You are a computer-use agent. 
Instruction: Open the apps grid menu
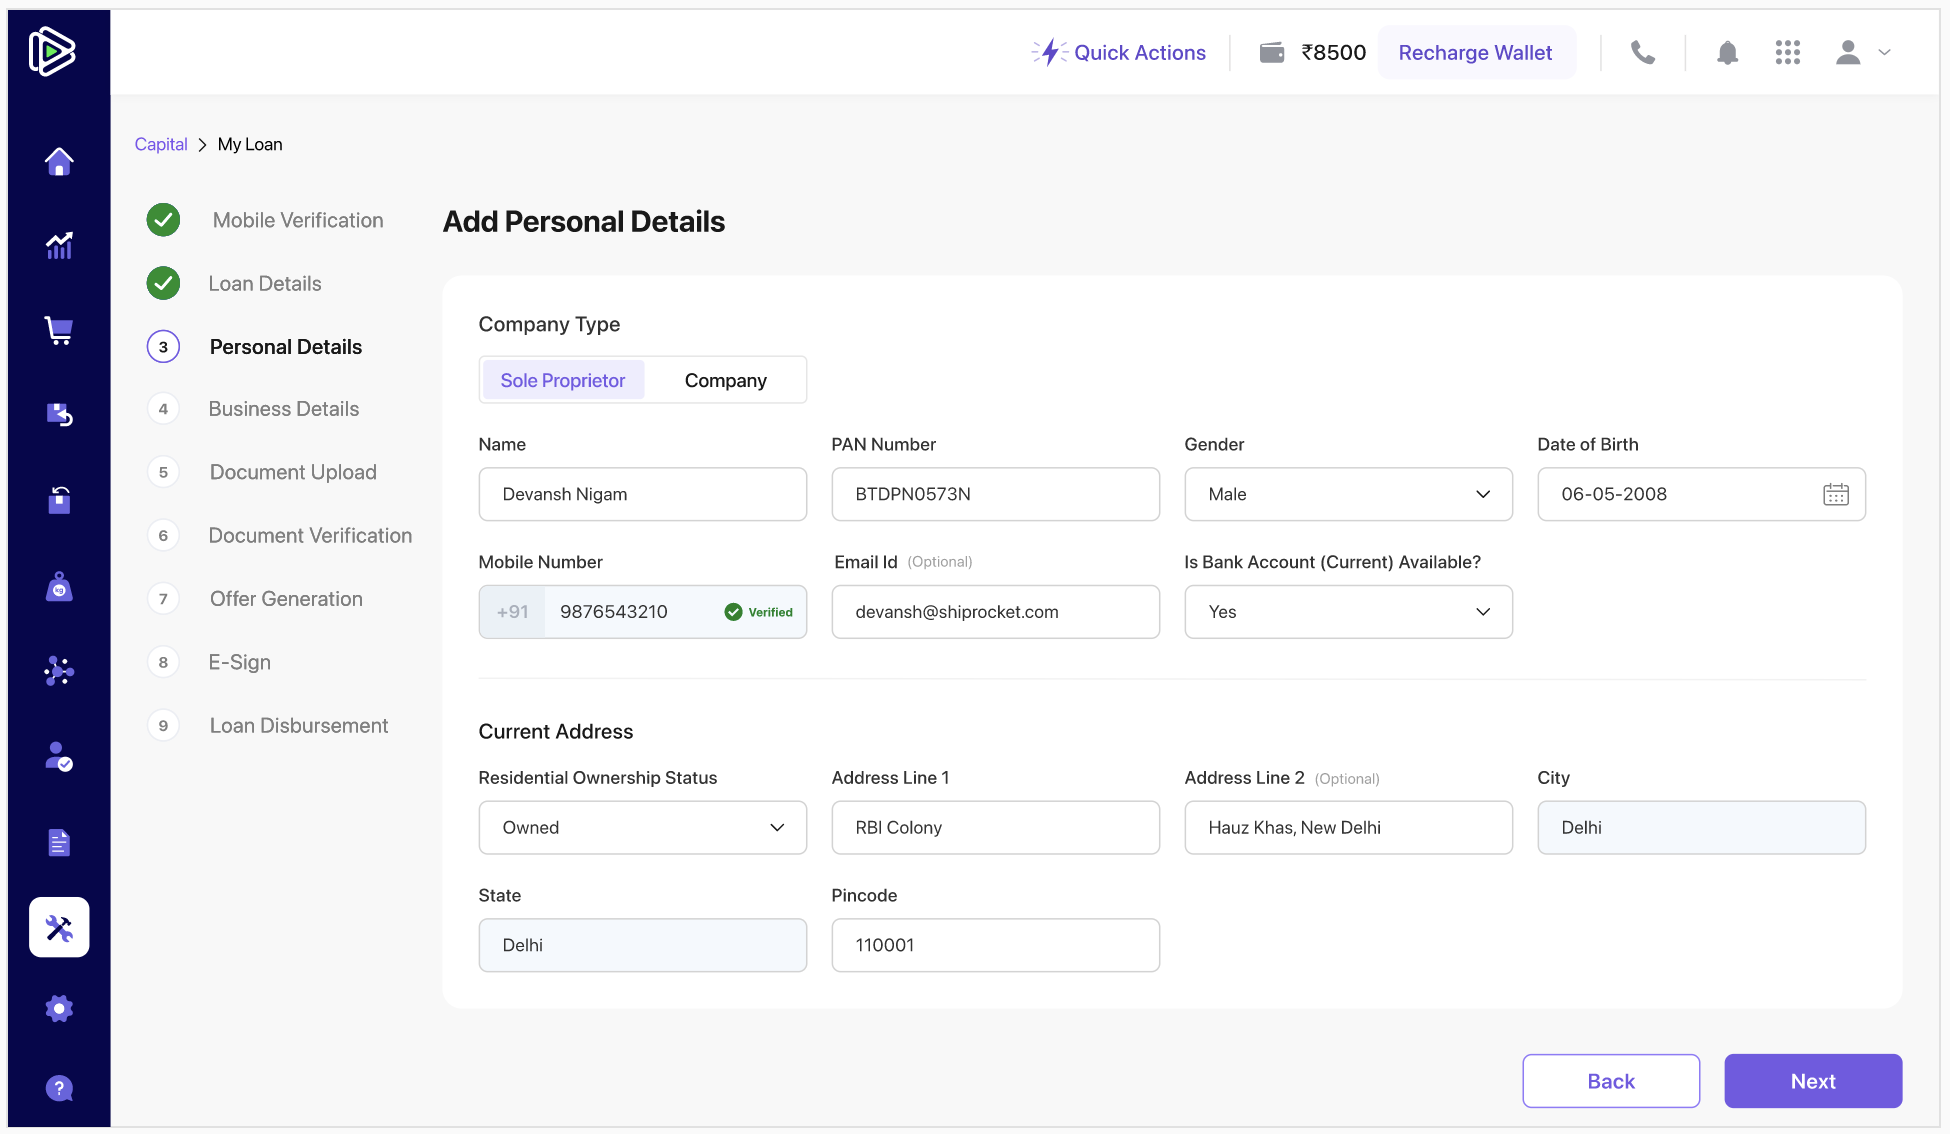pos(1787,53)
